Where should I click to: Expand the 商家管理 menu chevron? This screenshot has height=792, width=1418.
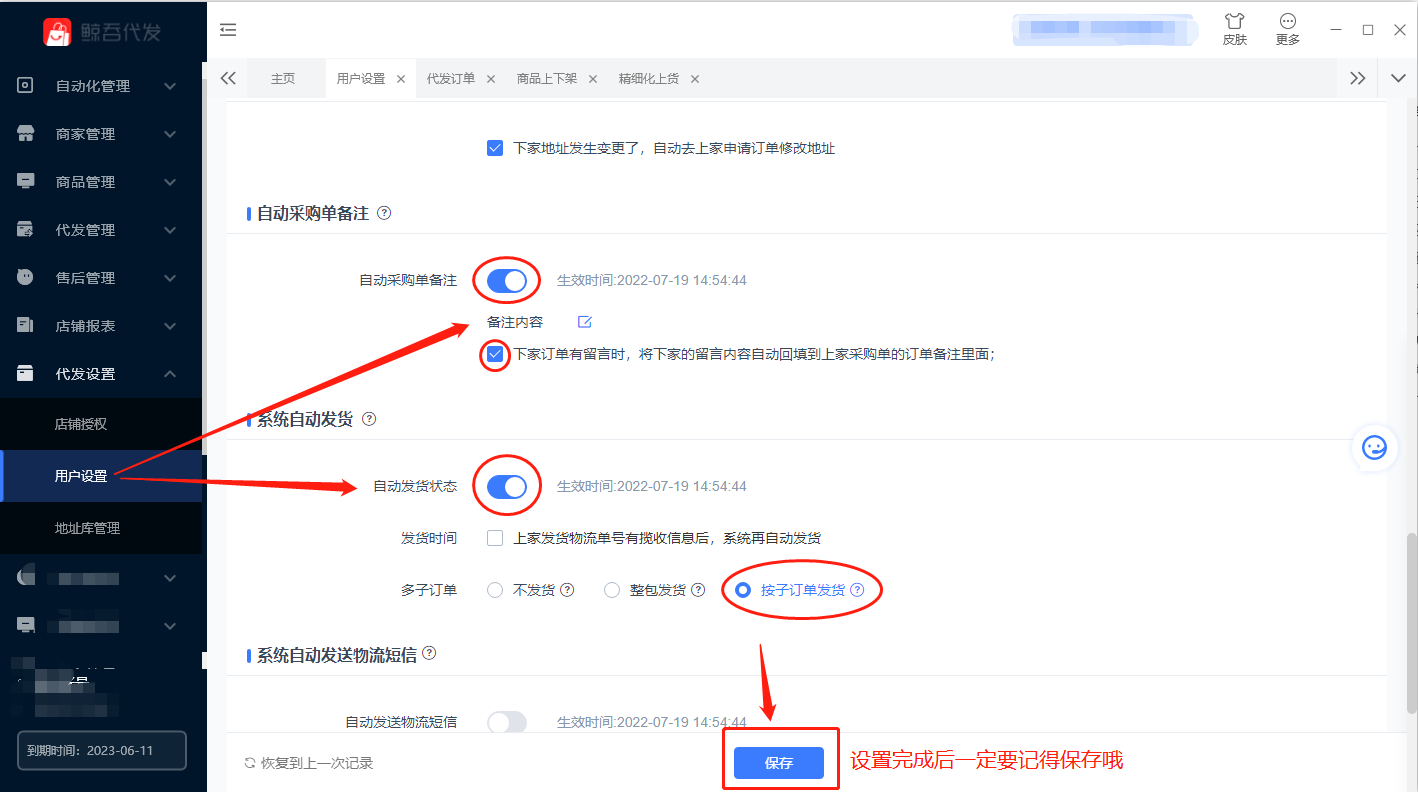(x=170, y=134)
